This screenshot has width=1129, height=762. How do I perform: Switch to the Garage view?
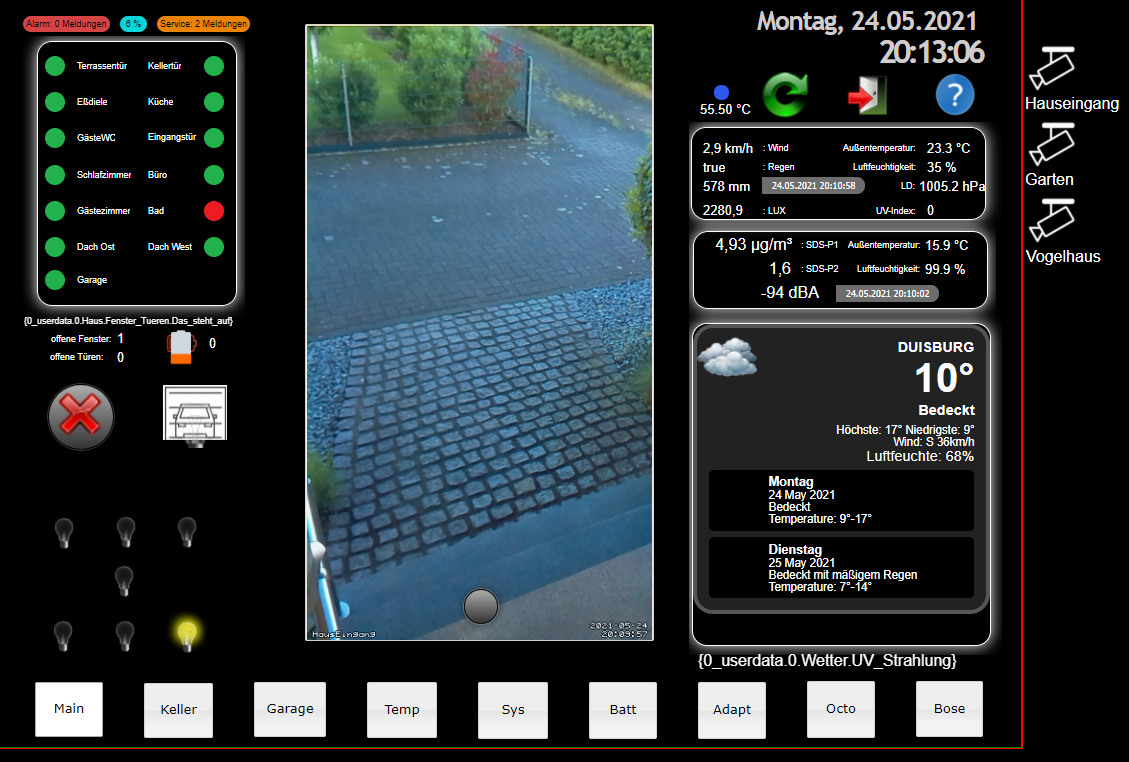290,709
